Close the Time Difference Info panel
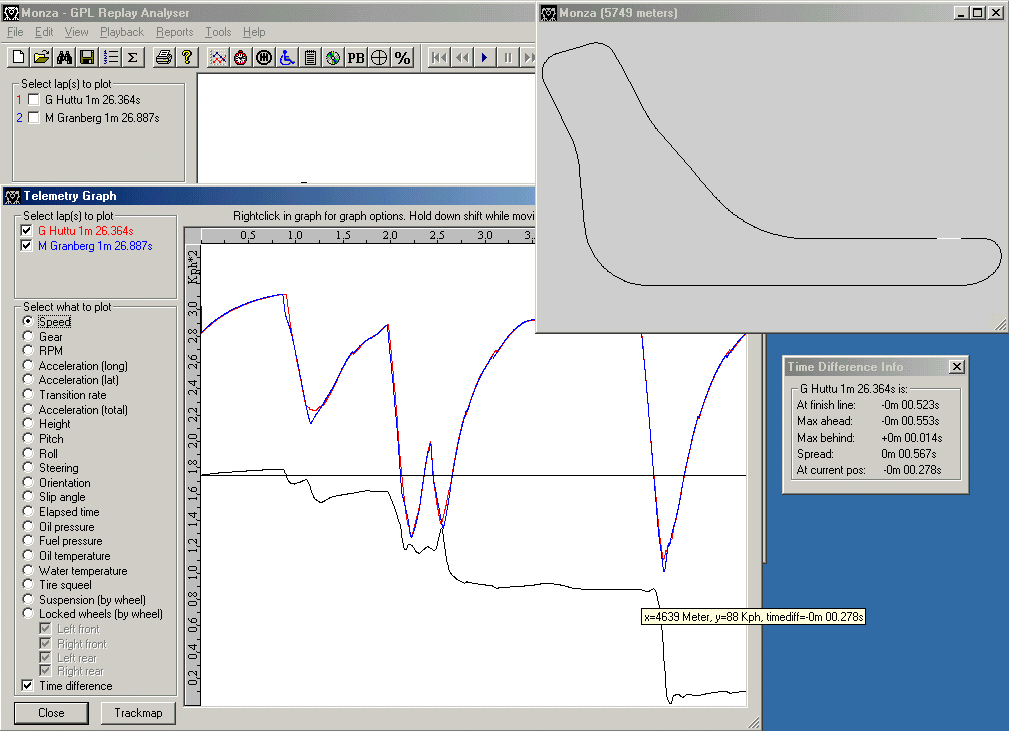Screen dimensions: 1009x731 956,367
